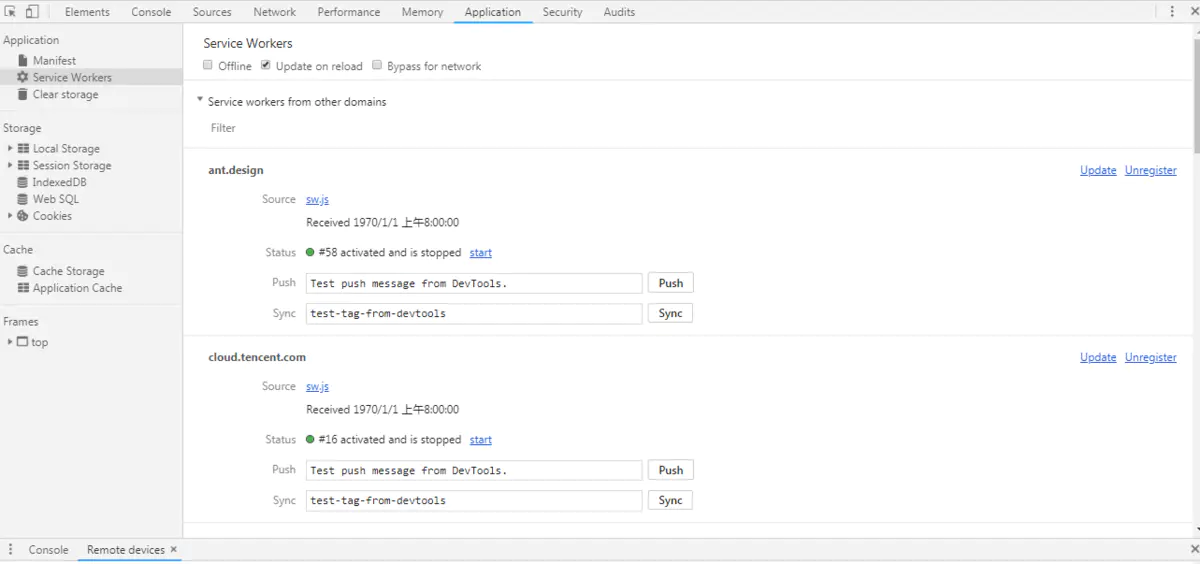Expand the Session Storage tree arrow

(11, 165)
